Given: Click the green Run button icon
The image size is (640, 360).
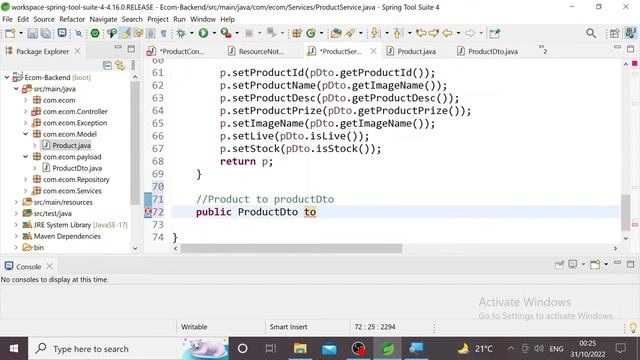Looking at the screenshot, I should (x=203, y=33).
